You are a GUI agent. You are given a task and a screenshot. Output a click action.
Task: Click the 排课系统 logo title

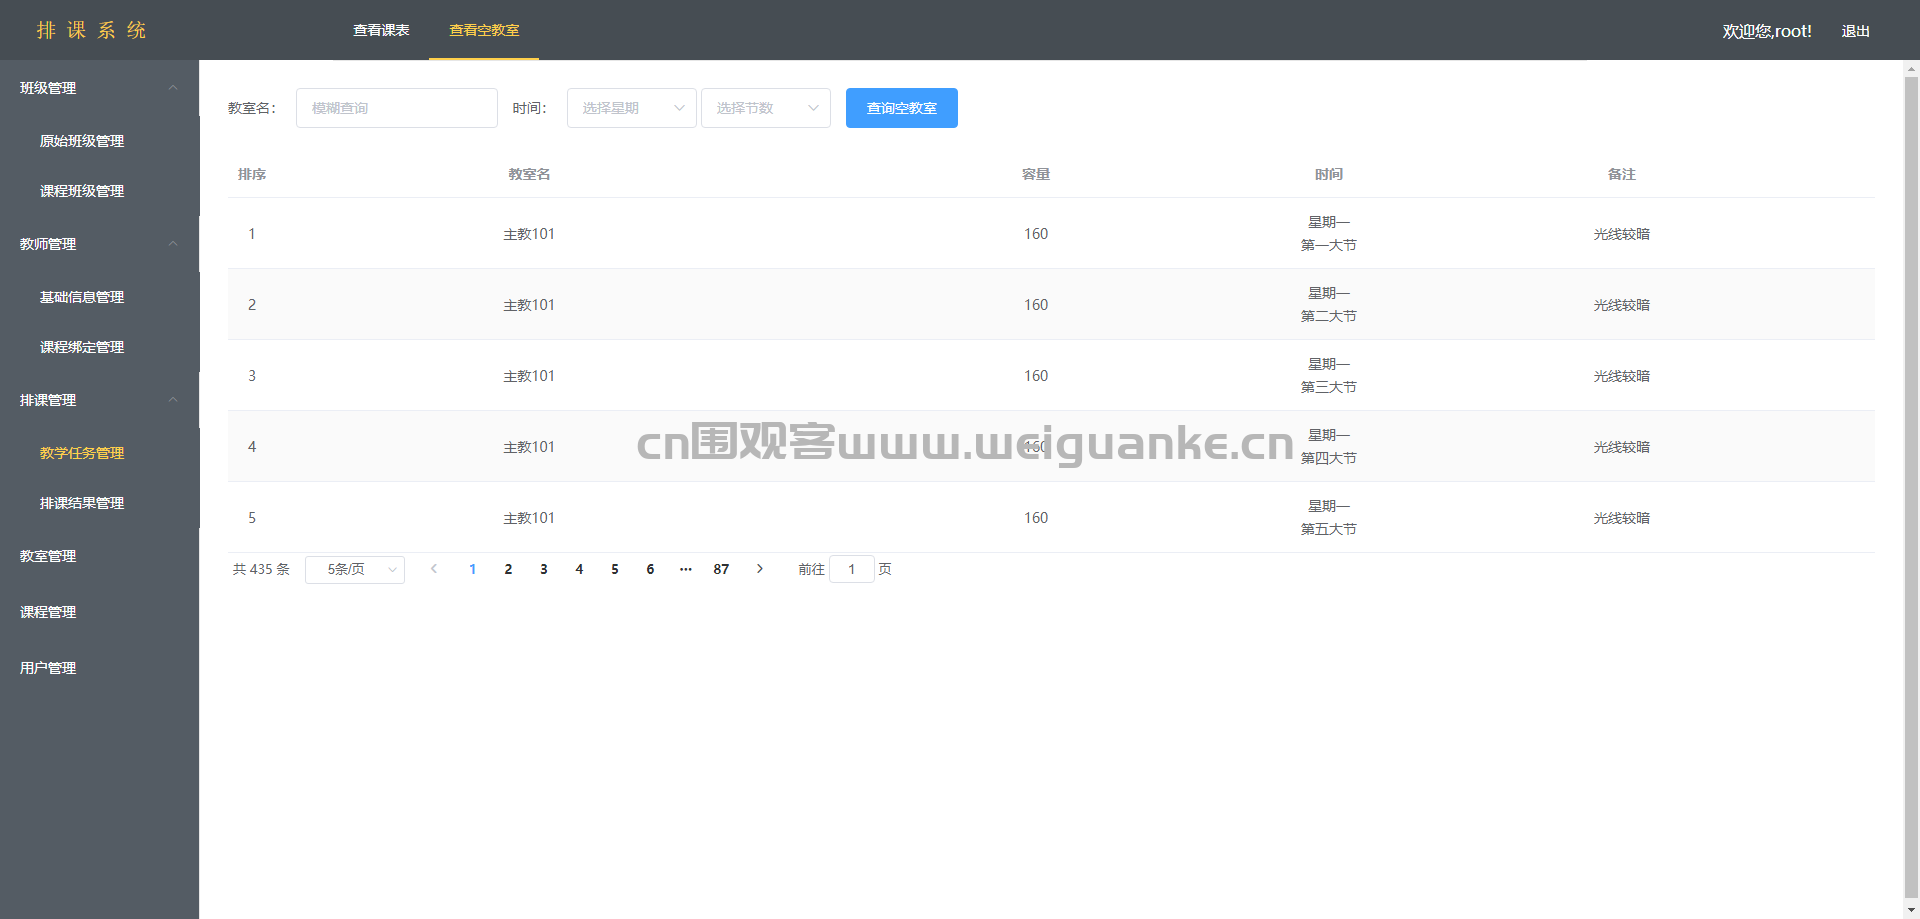coord(92,30)
